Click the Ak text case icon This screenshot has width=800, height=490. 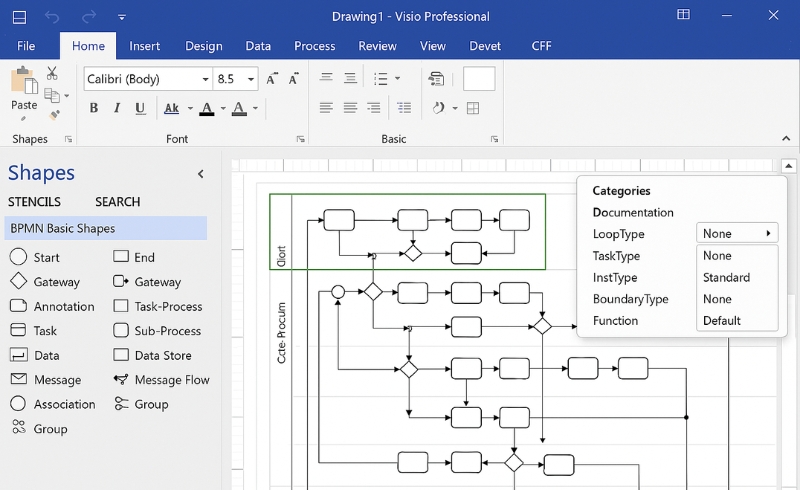pyautogui.click(x=171, y=108)
